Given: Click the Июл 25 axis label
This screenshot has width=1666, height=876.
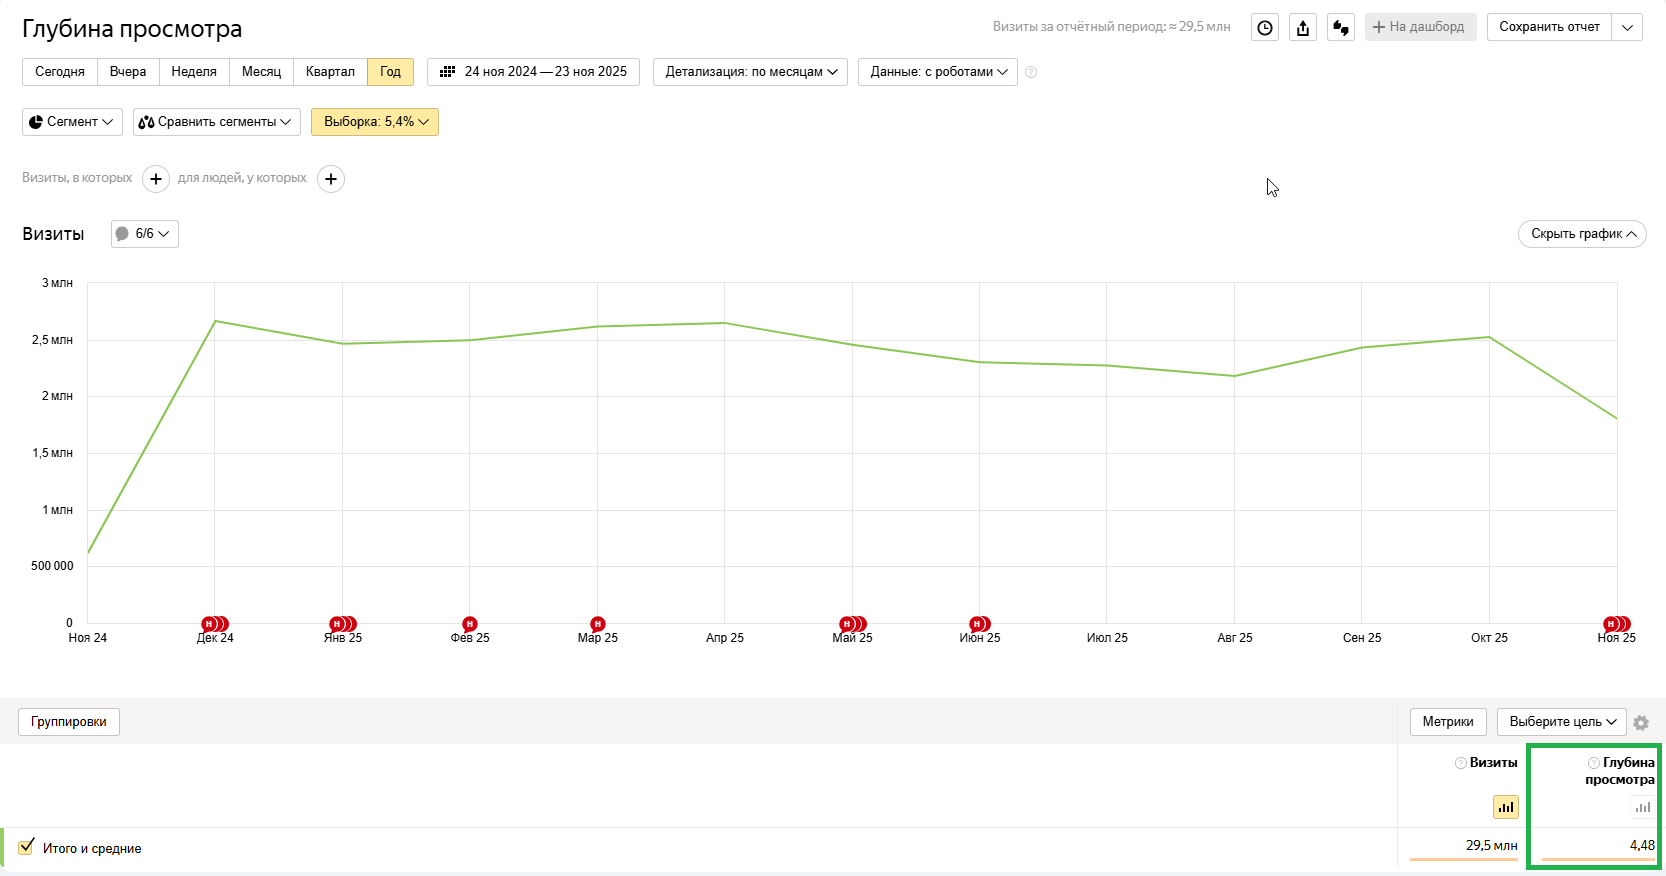Looking at the screenshot, I should click(x=1107, y=638).
